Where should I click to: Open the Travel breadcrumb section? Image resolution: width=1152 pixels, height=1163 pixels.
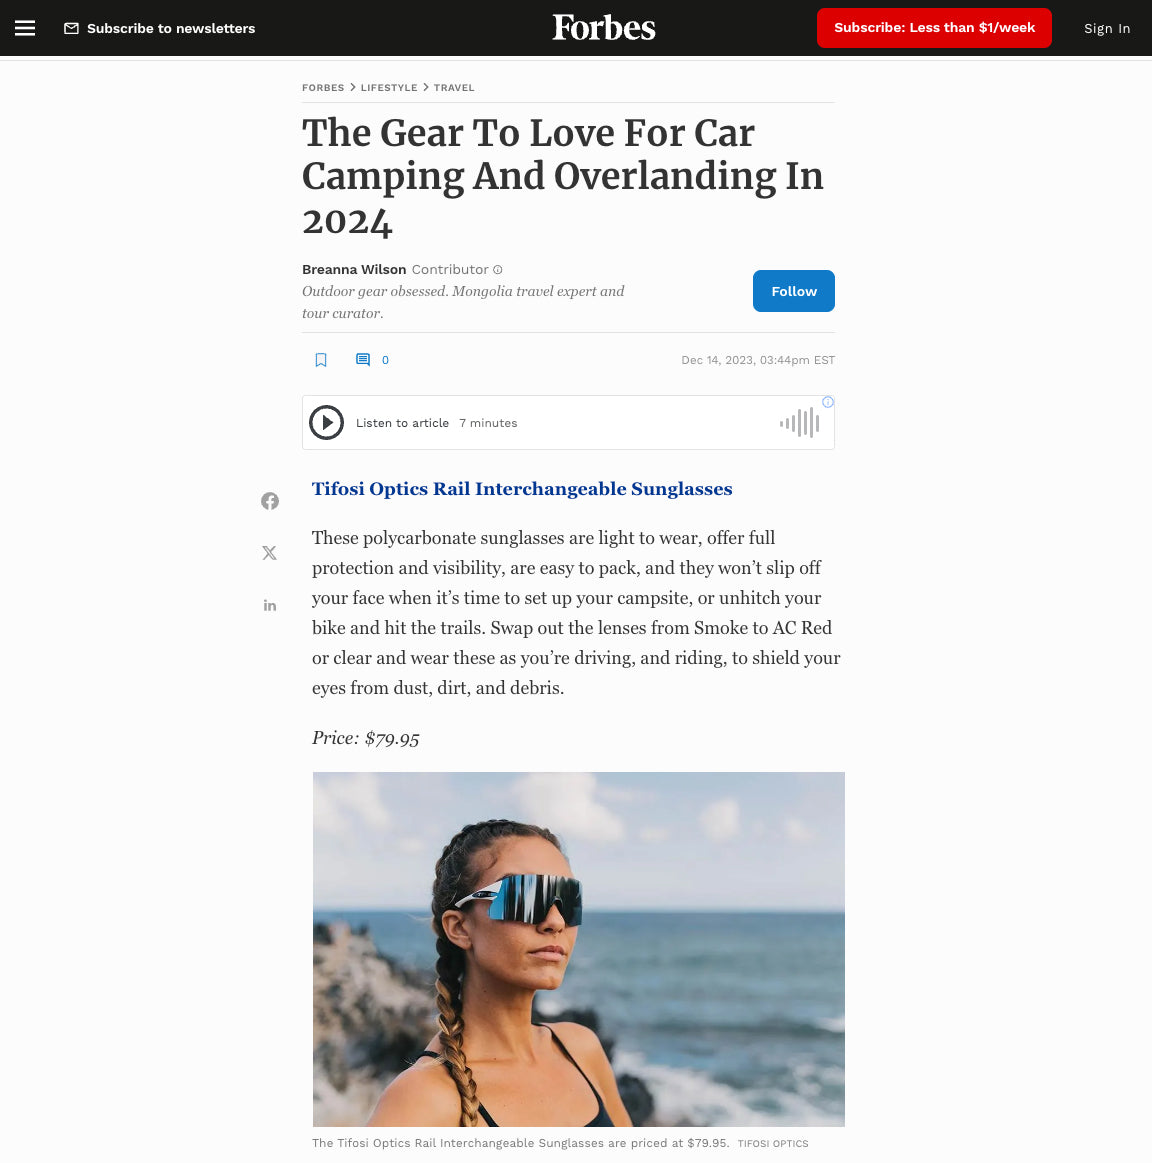(x=454, y=88)
